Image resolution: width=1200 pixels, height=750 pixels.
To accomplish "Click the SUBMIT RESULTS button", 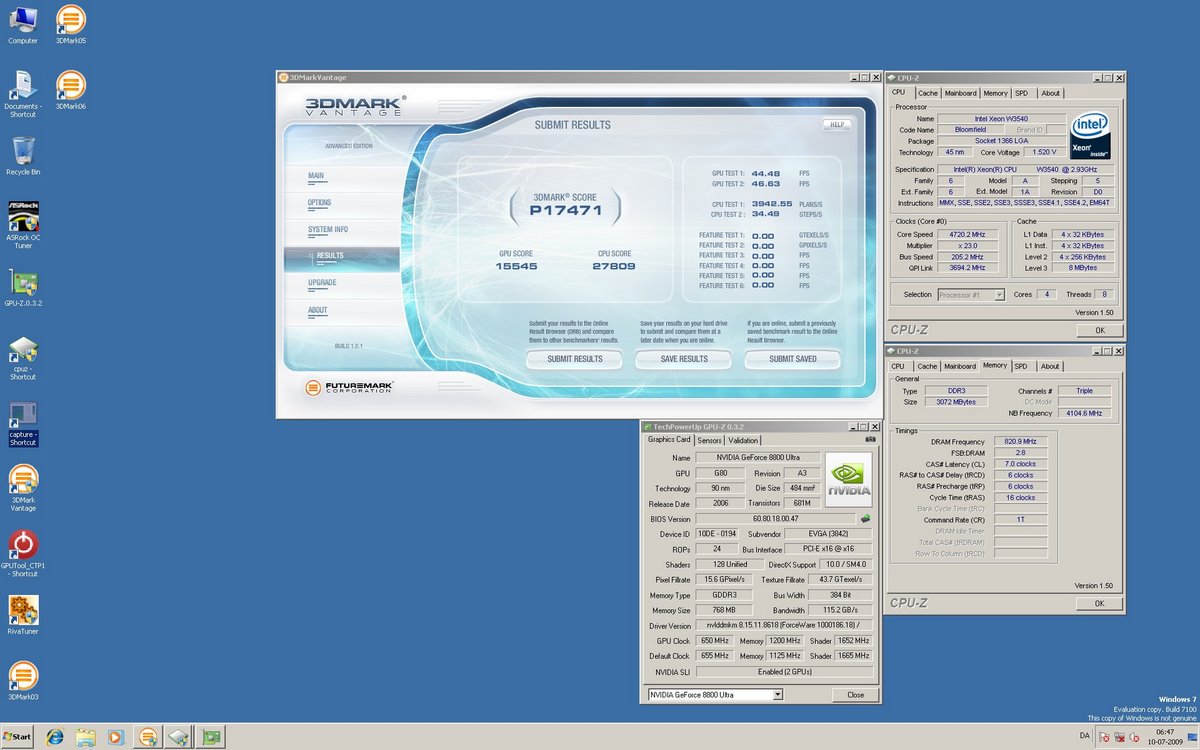I will [575, 359].
